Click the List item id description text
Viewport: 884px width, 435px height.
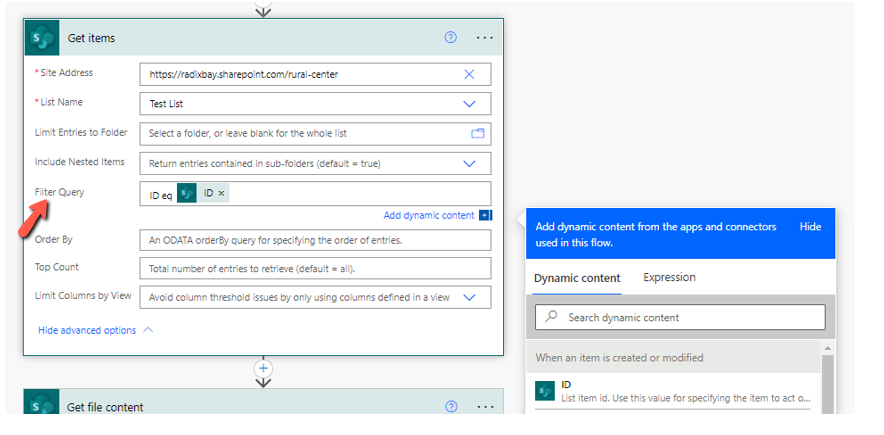pos(685,398)
